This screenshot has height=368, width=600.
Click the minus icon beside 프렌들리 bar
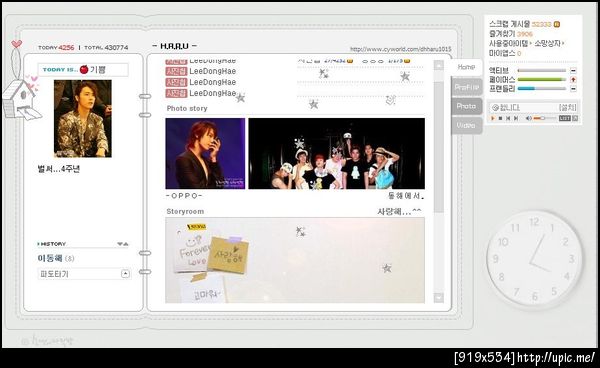[x=573, y=89]
